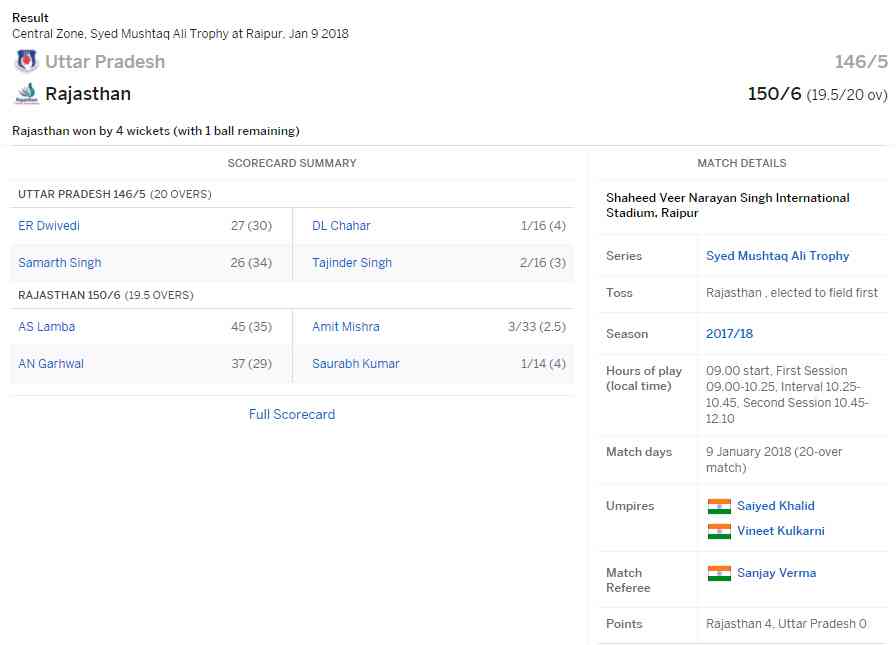Click AN Garhwal's score 37 (29)
The image size is (896, 645).
click(x=251, y=364)
